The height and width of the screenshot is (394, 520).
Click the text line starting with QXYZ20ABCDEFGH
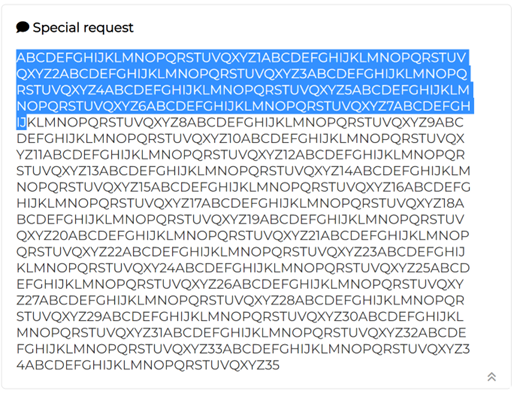243,236
